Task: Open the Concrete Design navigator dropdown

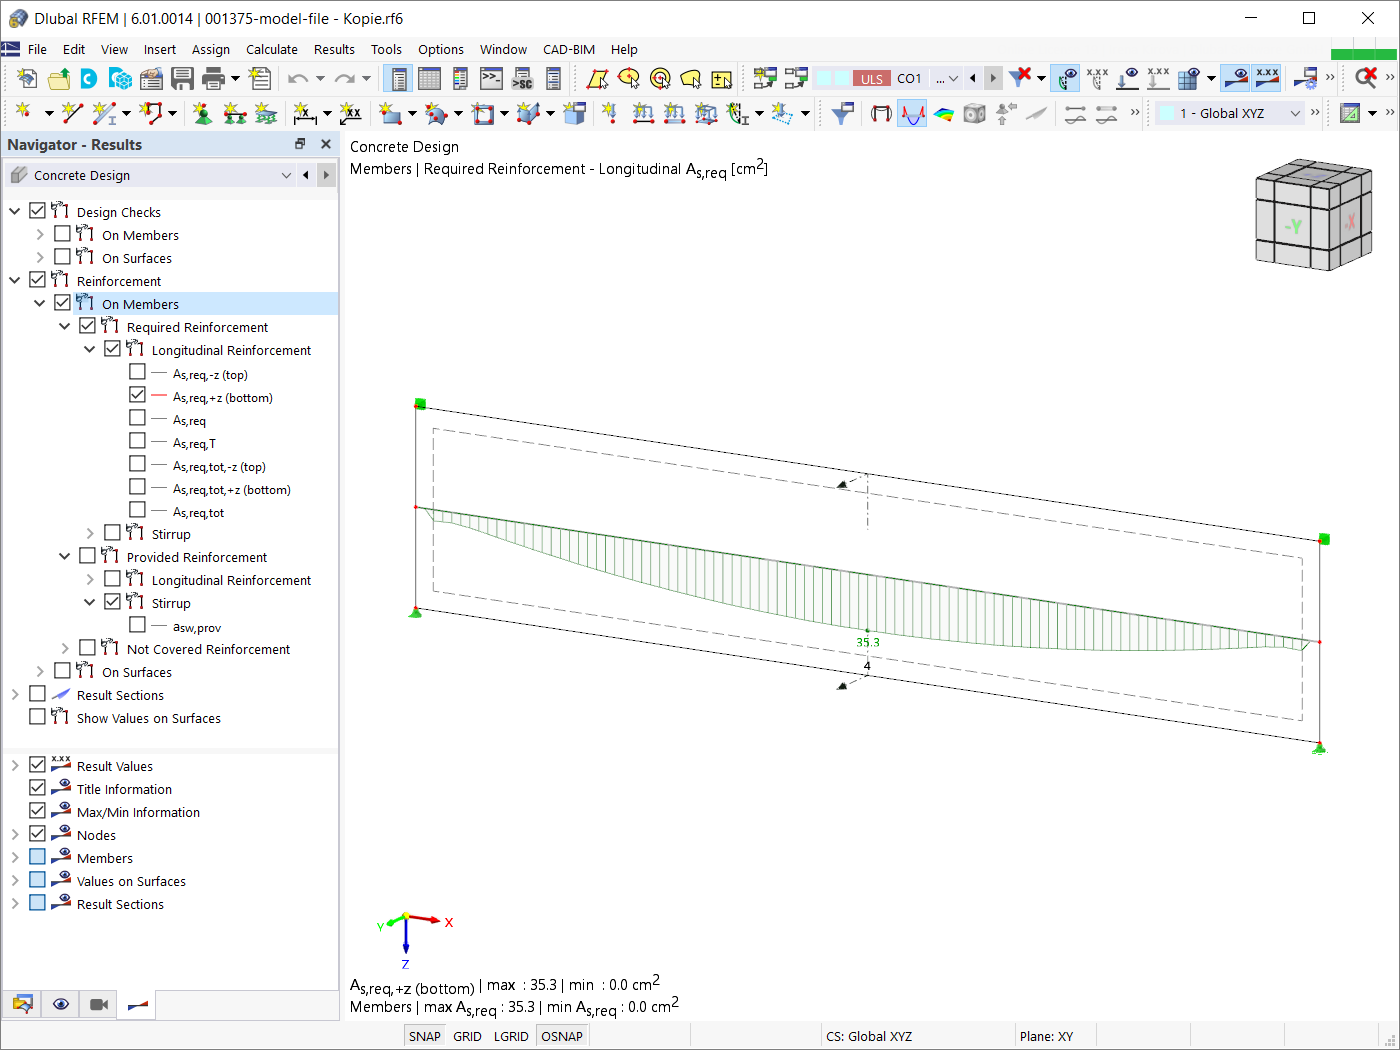Action: [286, 175]
